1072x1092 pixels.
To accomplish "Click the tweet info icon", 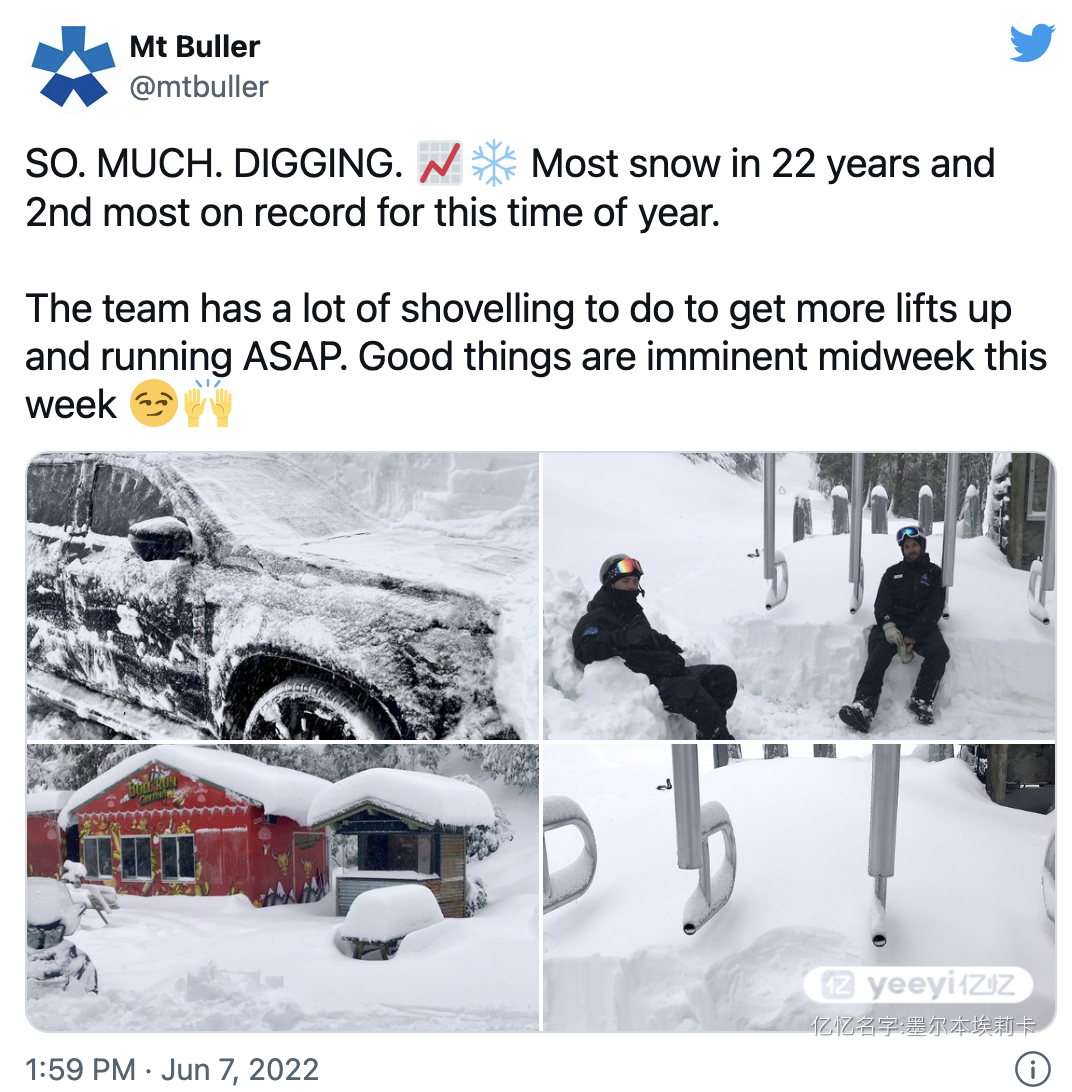I will (1032, 1068).
